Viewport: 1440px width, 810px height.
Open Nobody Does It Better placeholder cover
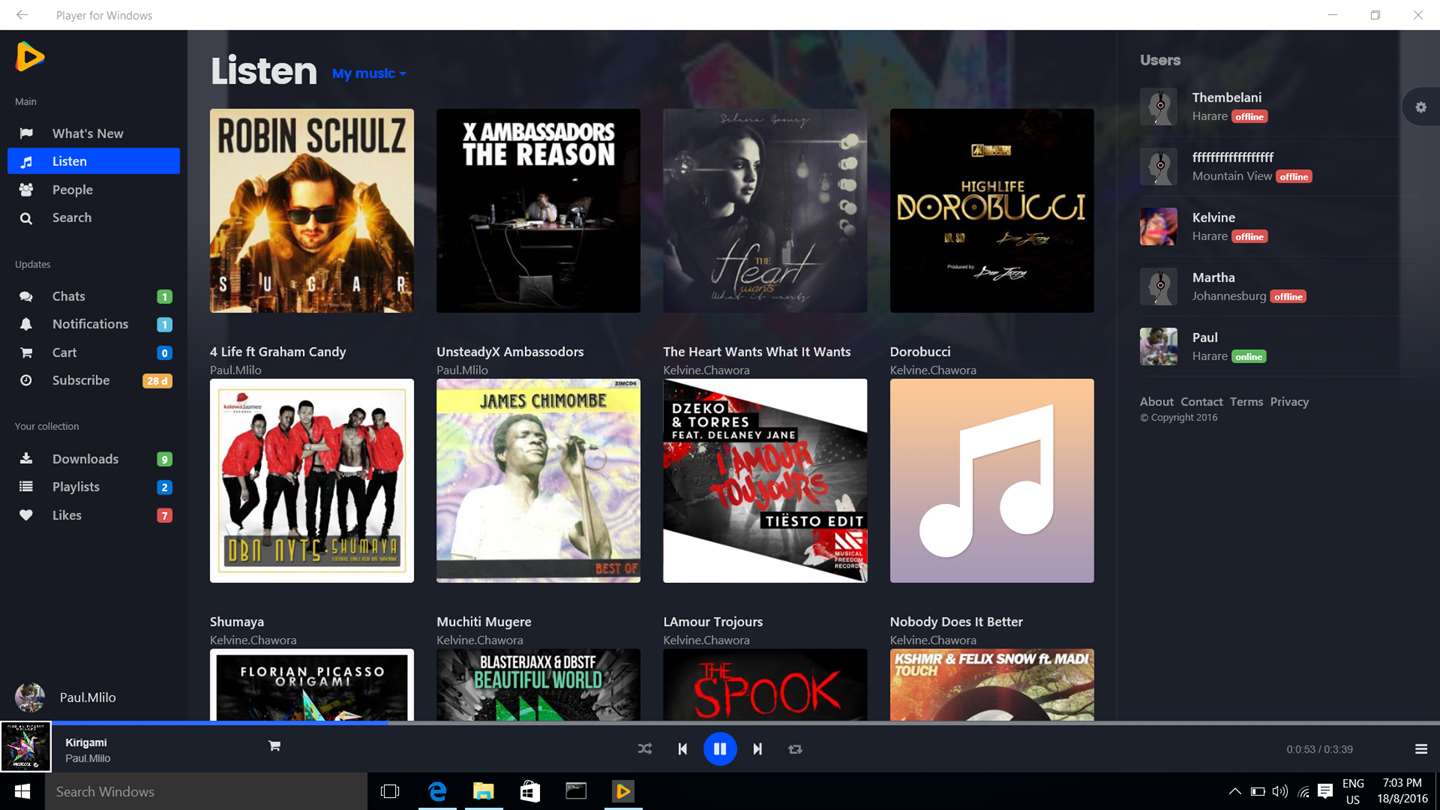pos(992,481)
